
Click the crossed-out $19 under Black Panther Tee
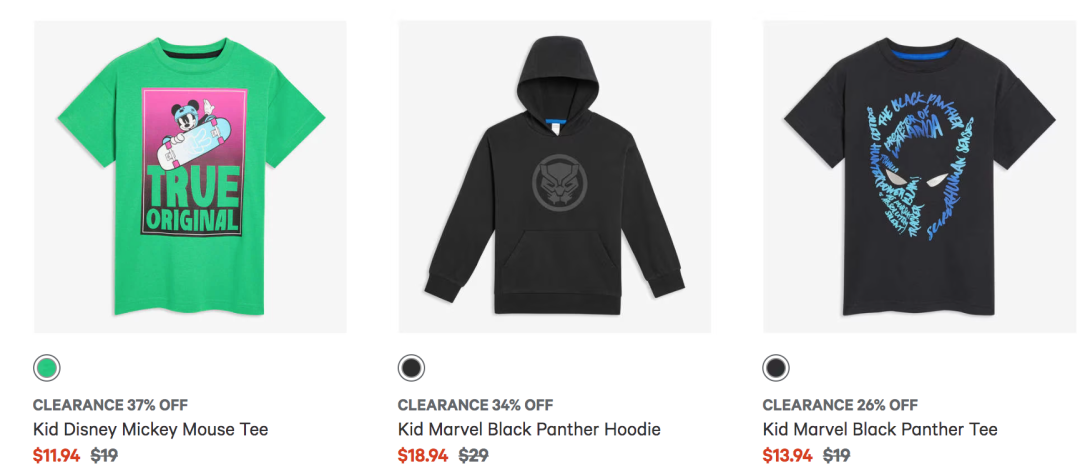836,455
